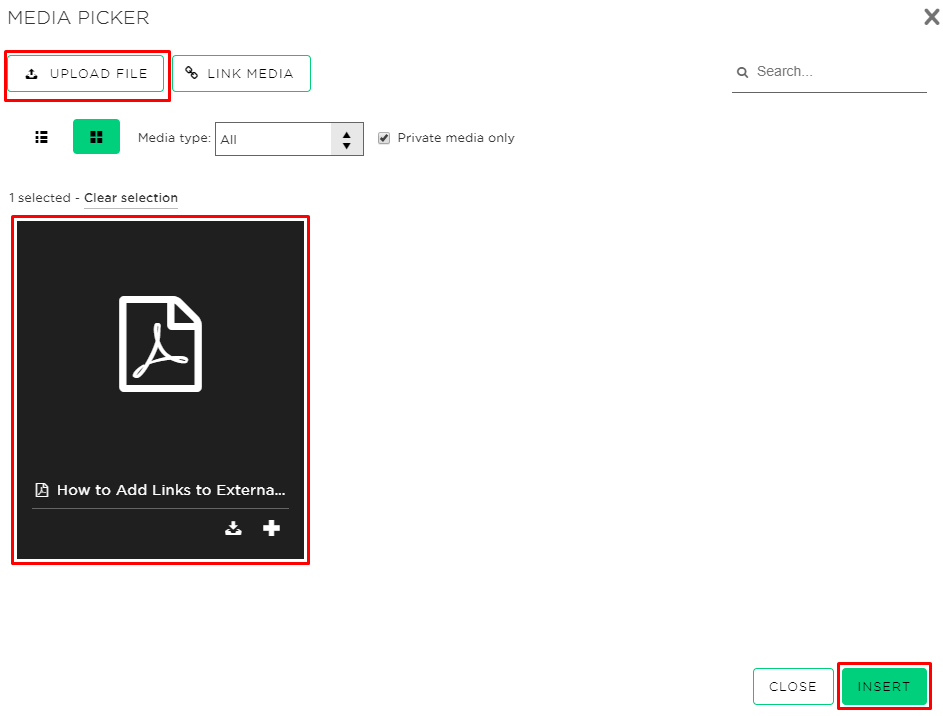The image size is (943, 716).
Task: Disable the Private media only checkbox
Action: point(384,138)
